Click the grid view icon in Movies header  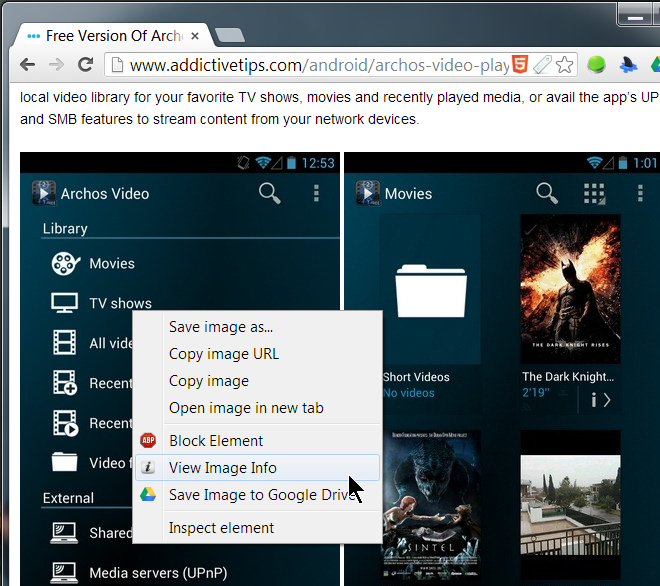coord(594,194)
